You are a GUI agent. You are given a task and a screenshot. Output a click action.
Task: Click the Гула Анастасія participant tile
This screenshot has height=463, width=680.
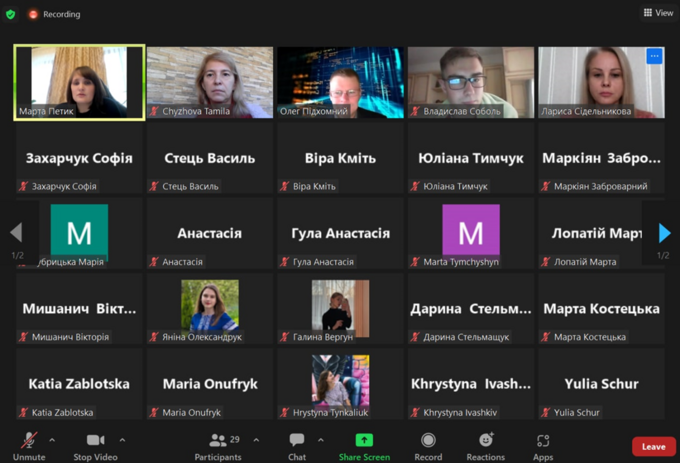[340, 233]
